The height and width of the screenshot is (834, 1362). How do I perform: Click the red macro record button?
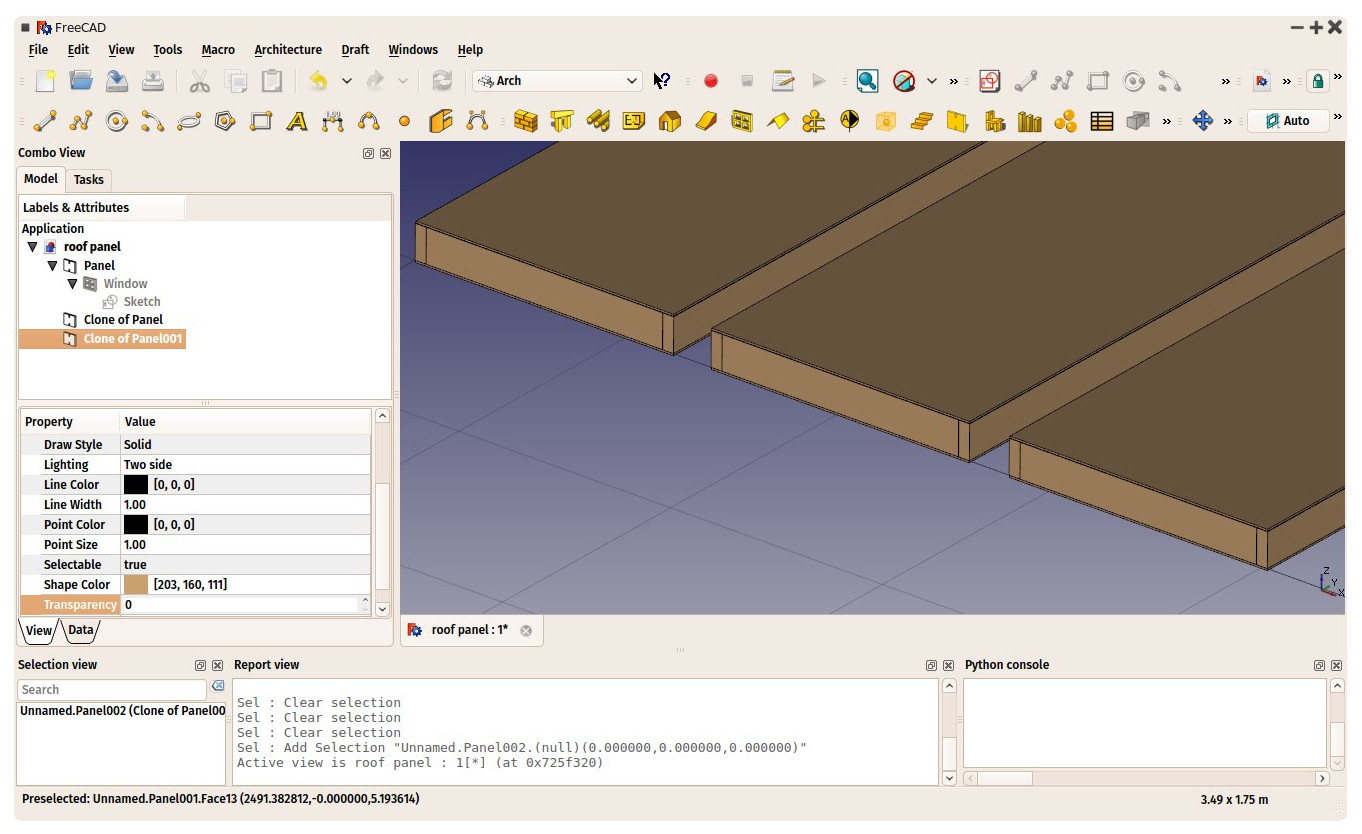pos(711,81)
